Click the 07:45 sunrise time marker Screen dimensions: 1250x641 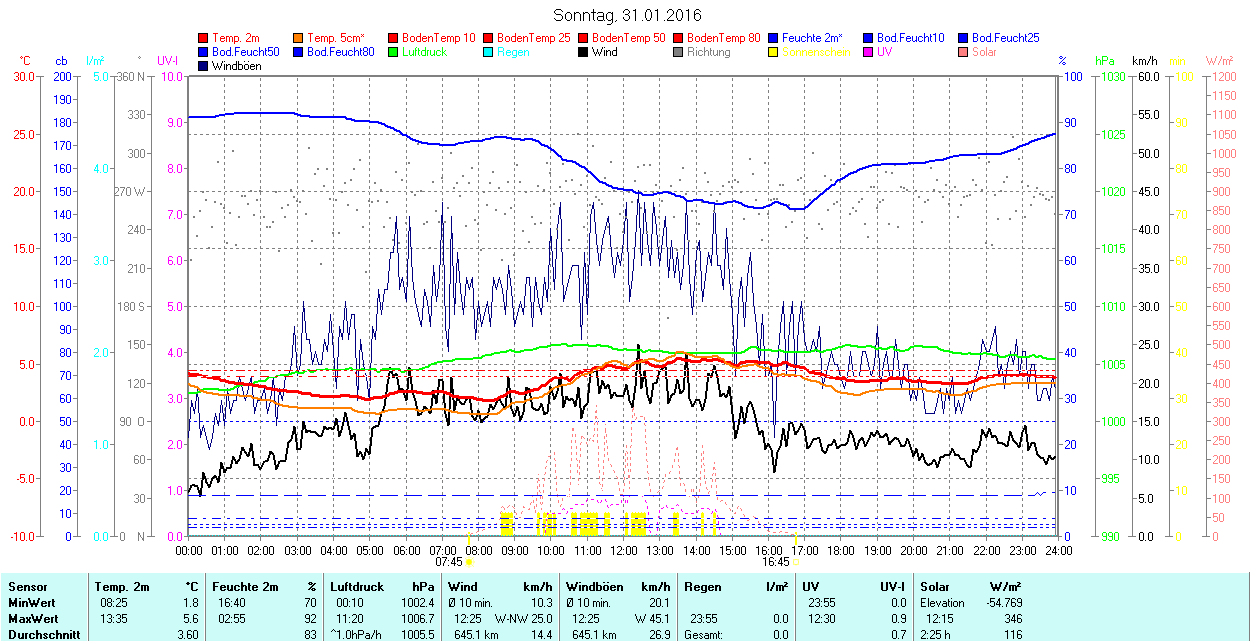pyautogui.click(x=449, y=561)
